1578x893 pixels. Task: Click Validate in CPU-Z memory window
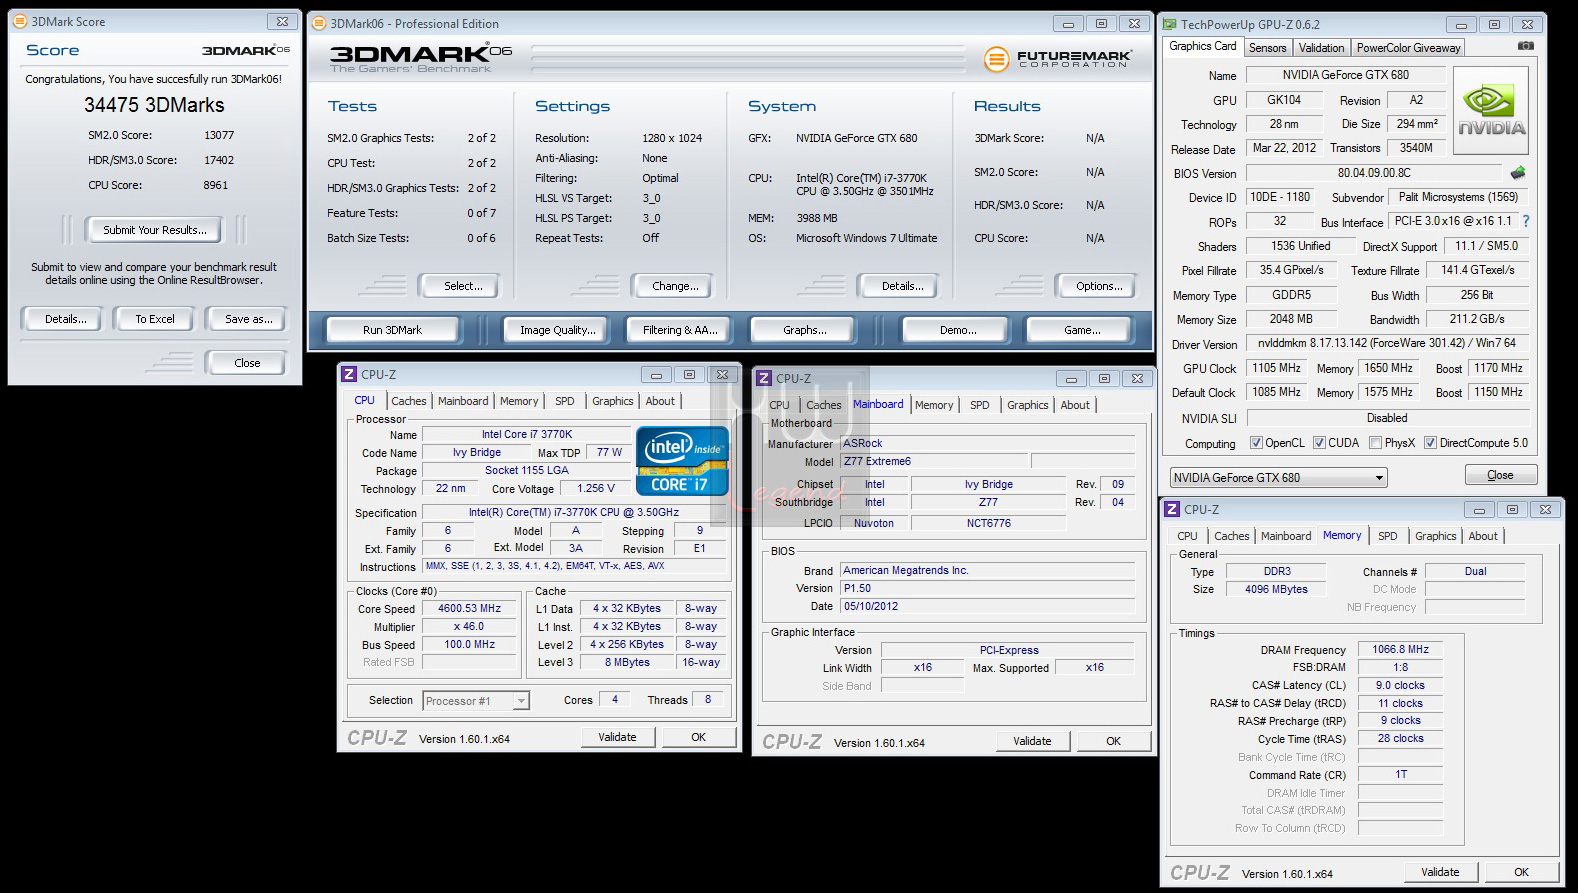1440,872
